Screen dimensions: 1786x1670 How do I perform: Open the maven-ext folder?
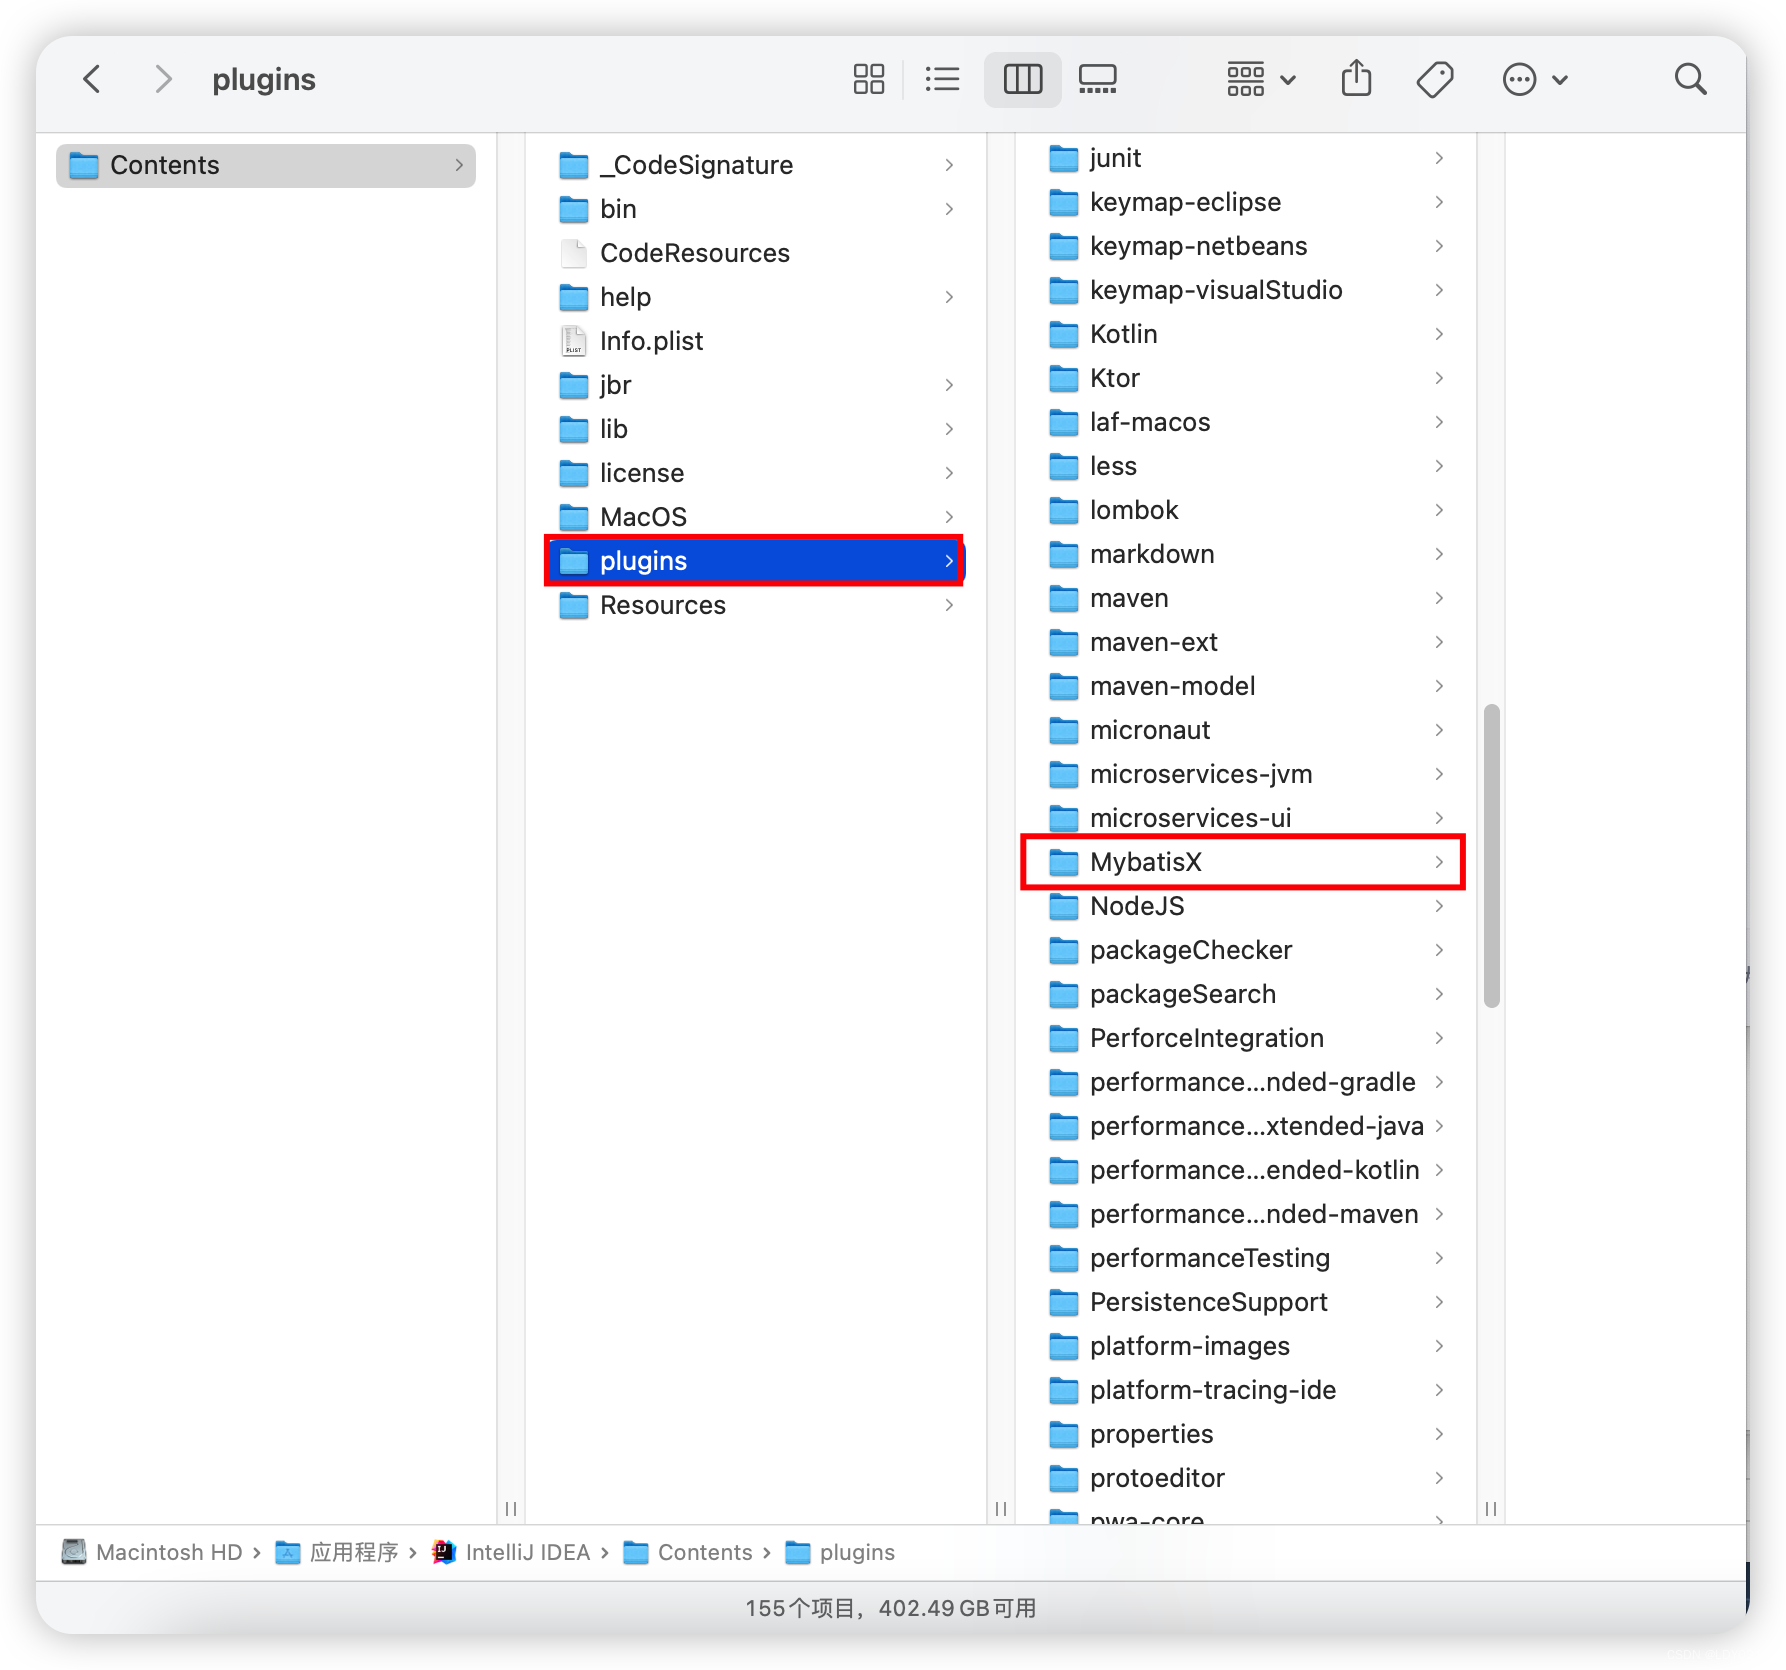pyautogui.click(x=1246, y=642)
